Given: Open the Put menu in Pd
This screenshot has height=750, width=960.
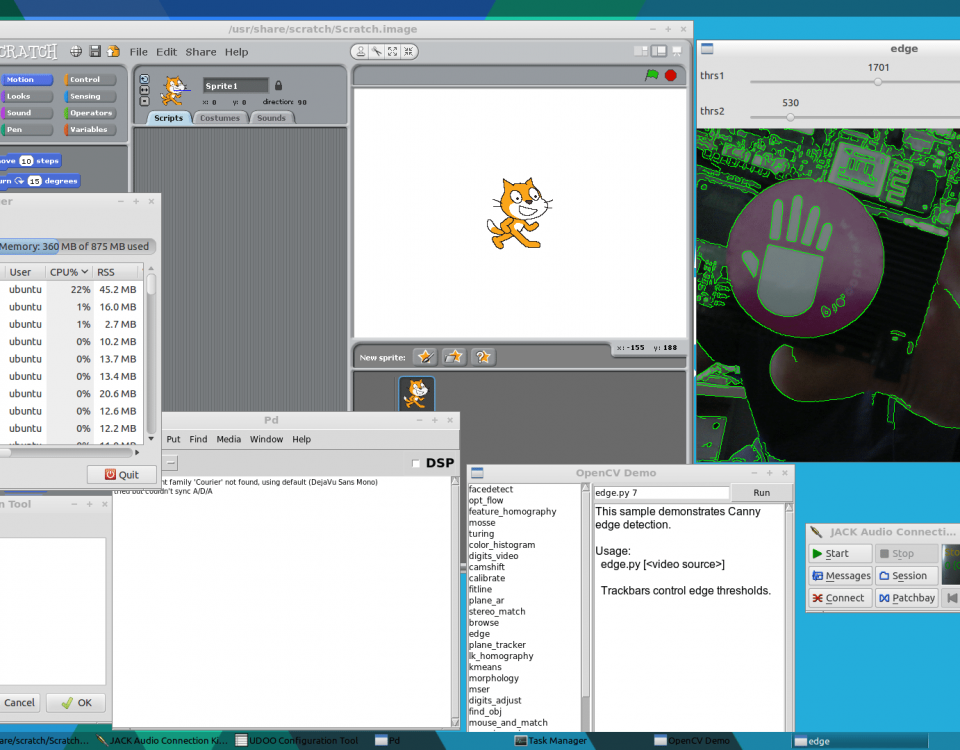Looking at the screenshot, I should (x=173, y=439).
